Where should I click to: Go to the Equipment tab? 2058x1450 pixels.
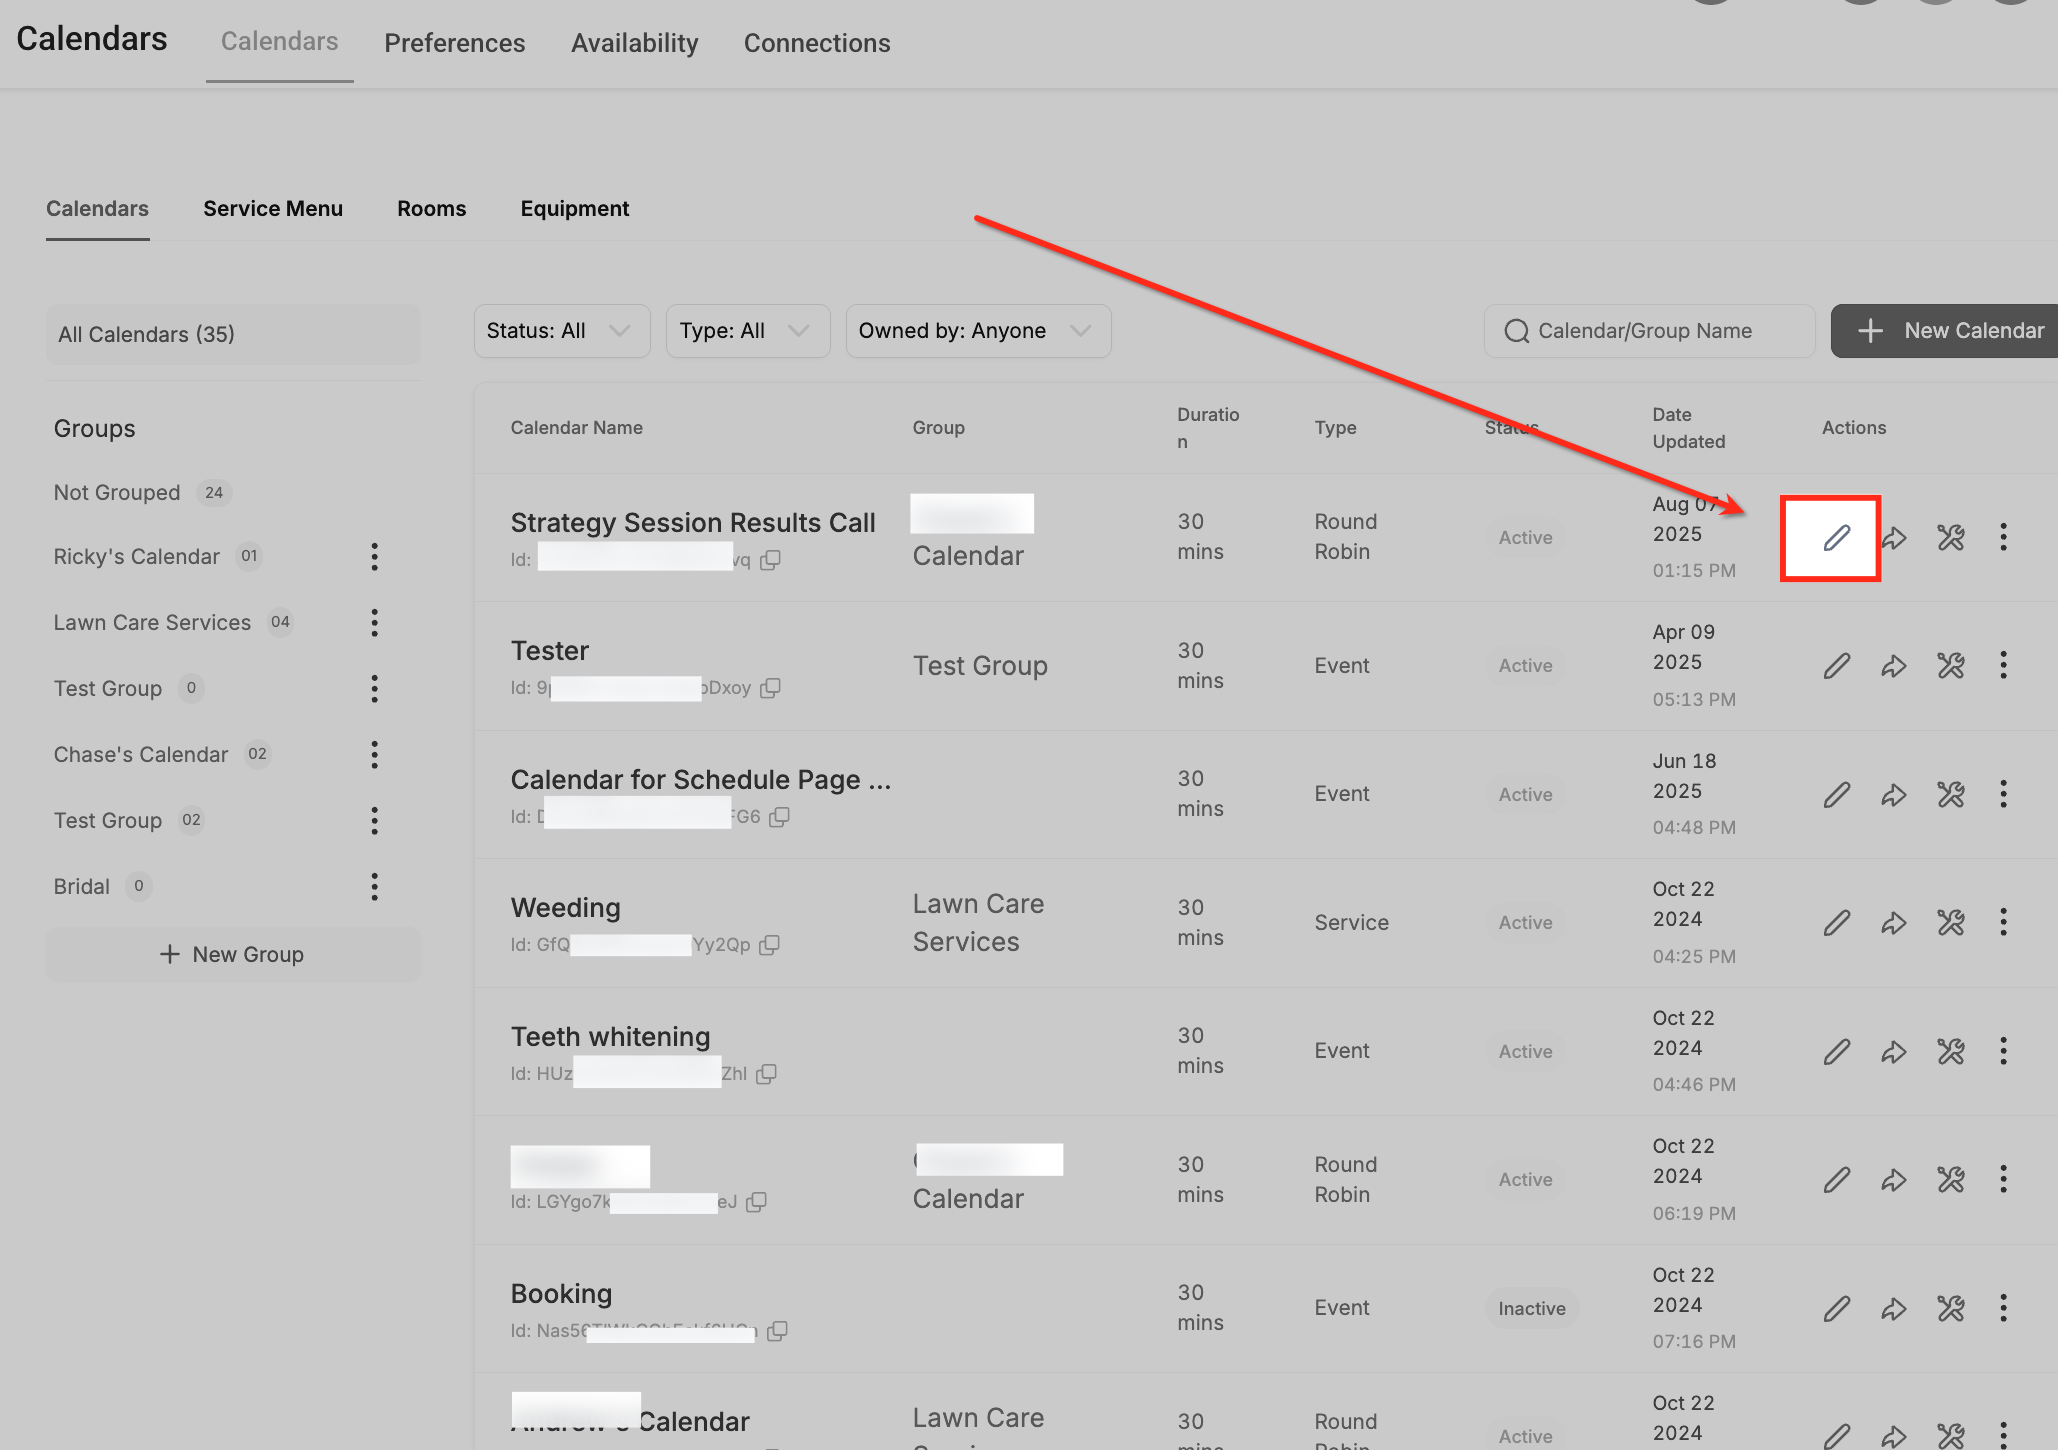[574, 209]
